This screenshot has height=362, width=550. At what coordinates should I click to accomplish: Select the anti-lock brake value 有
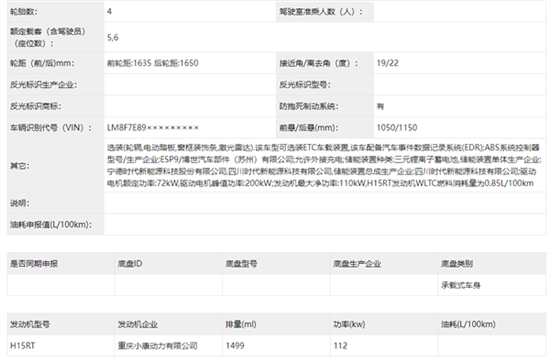[380, 106]
